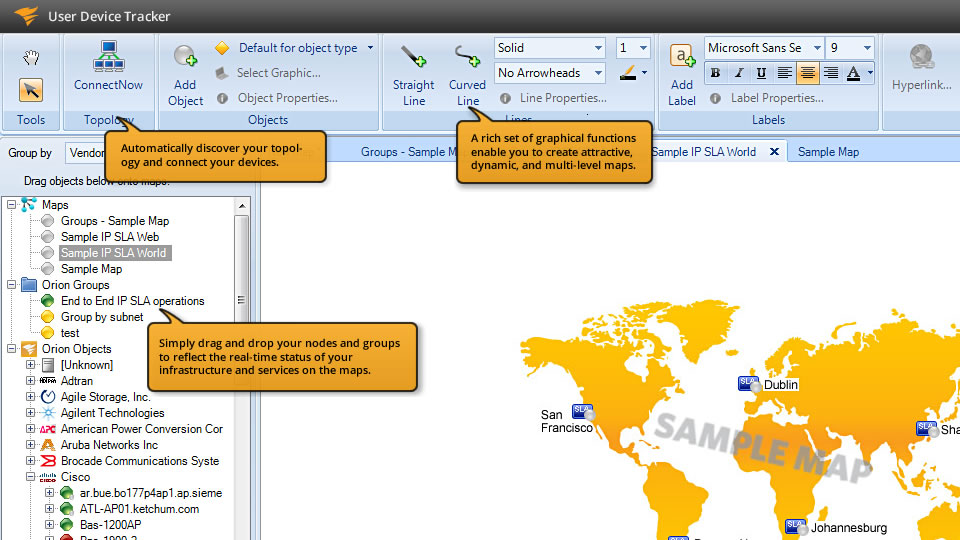This screenshot has width=960, height=540.
Task: Open Label Properties
Action: [x=777, y=98]
